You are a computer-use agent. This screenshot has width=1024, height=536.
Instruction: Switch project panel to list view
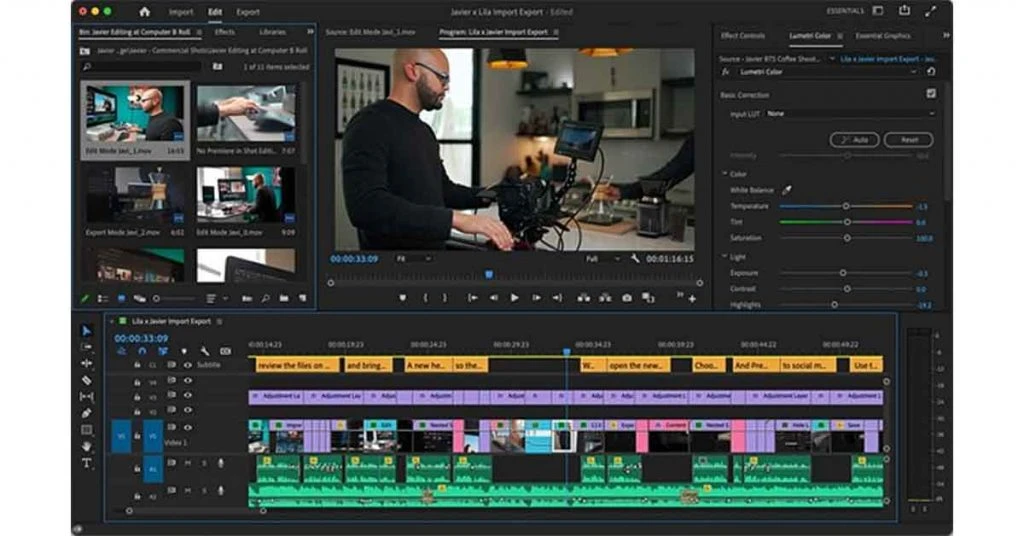coord(103,298)
